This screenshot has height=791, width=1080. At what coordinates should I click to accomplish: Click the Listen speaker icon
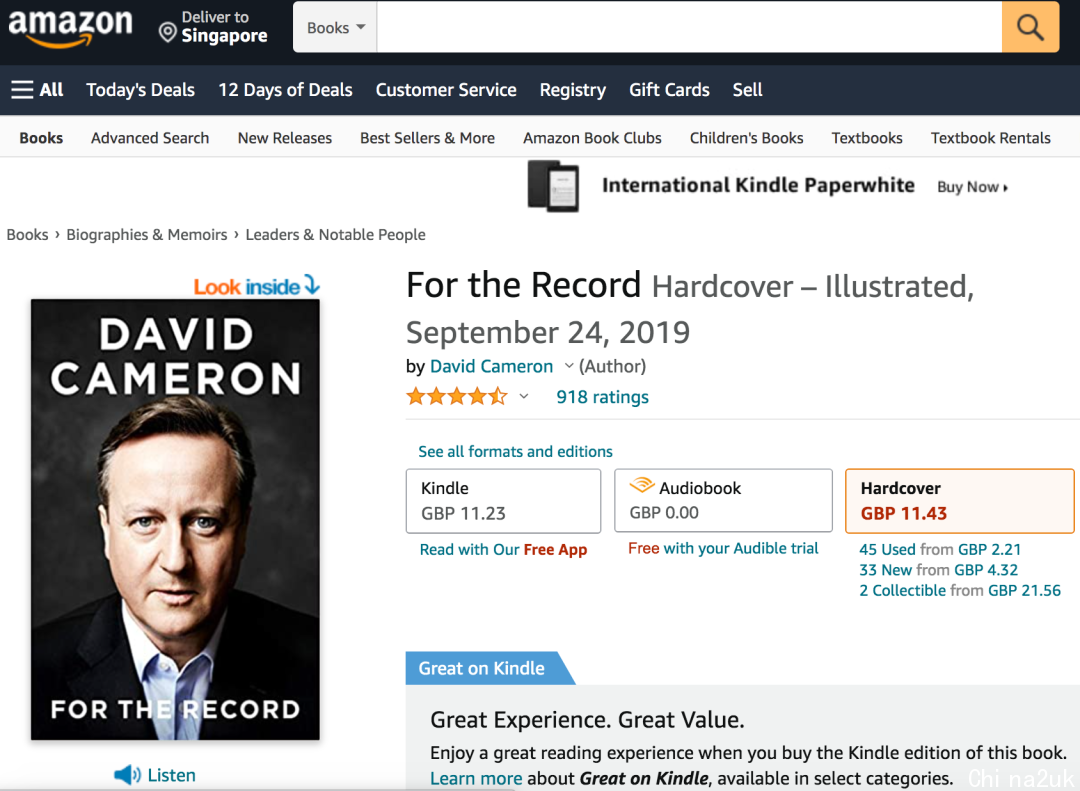point(127,774)
